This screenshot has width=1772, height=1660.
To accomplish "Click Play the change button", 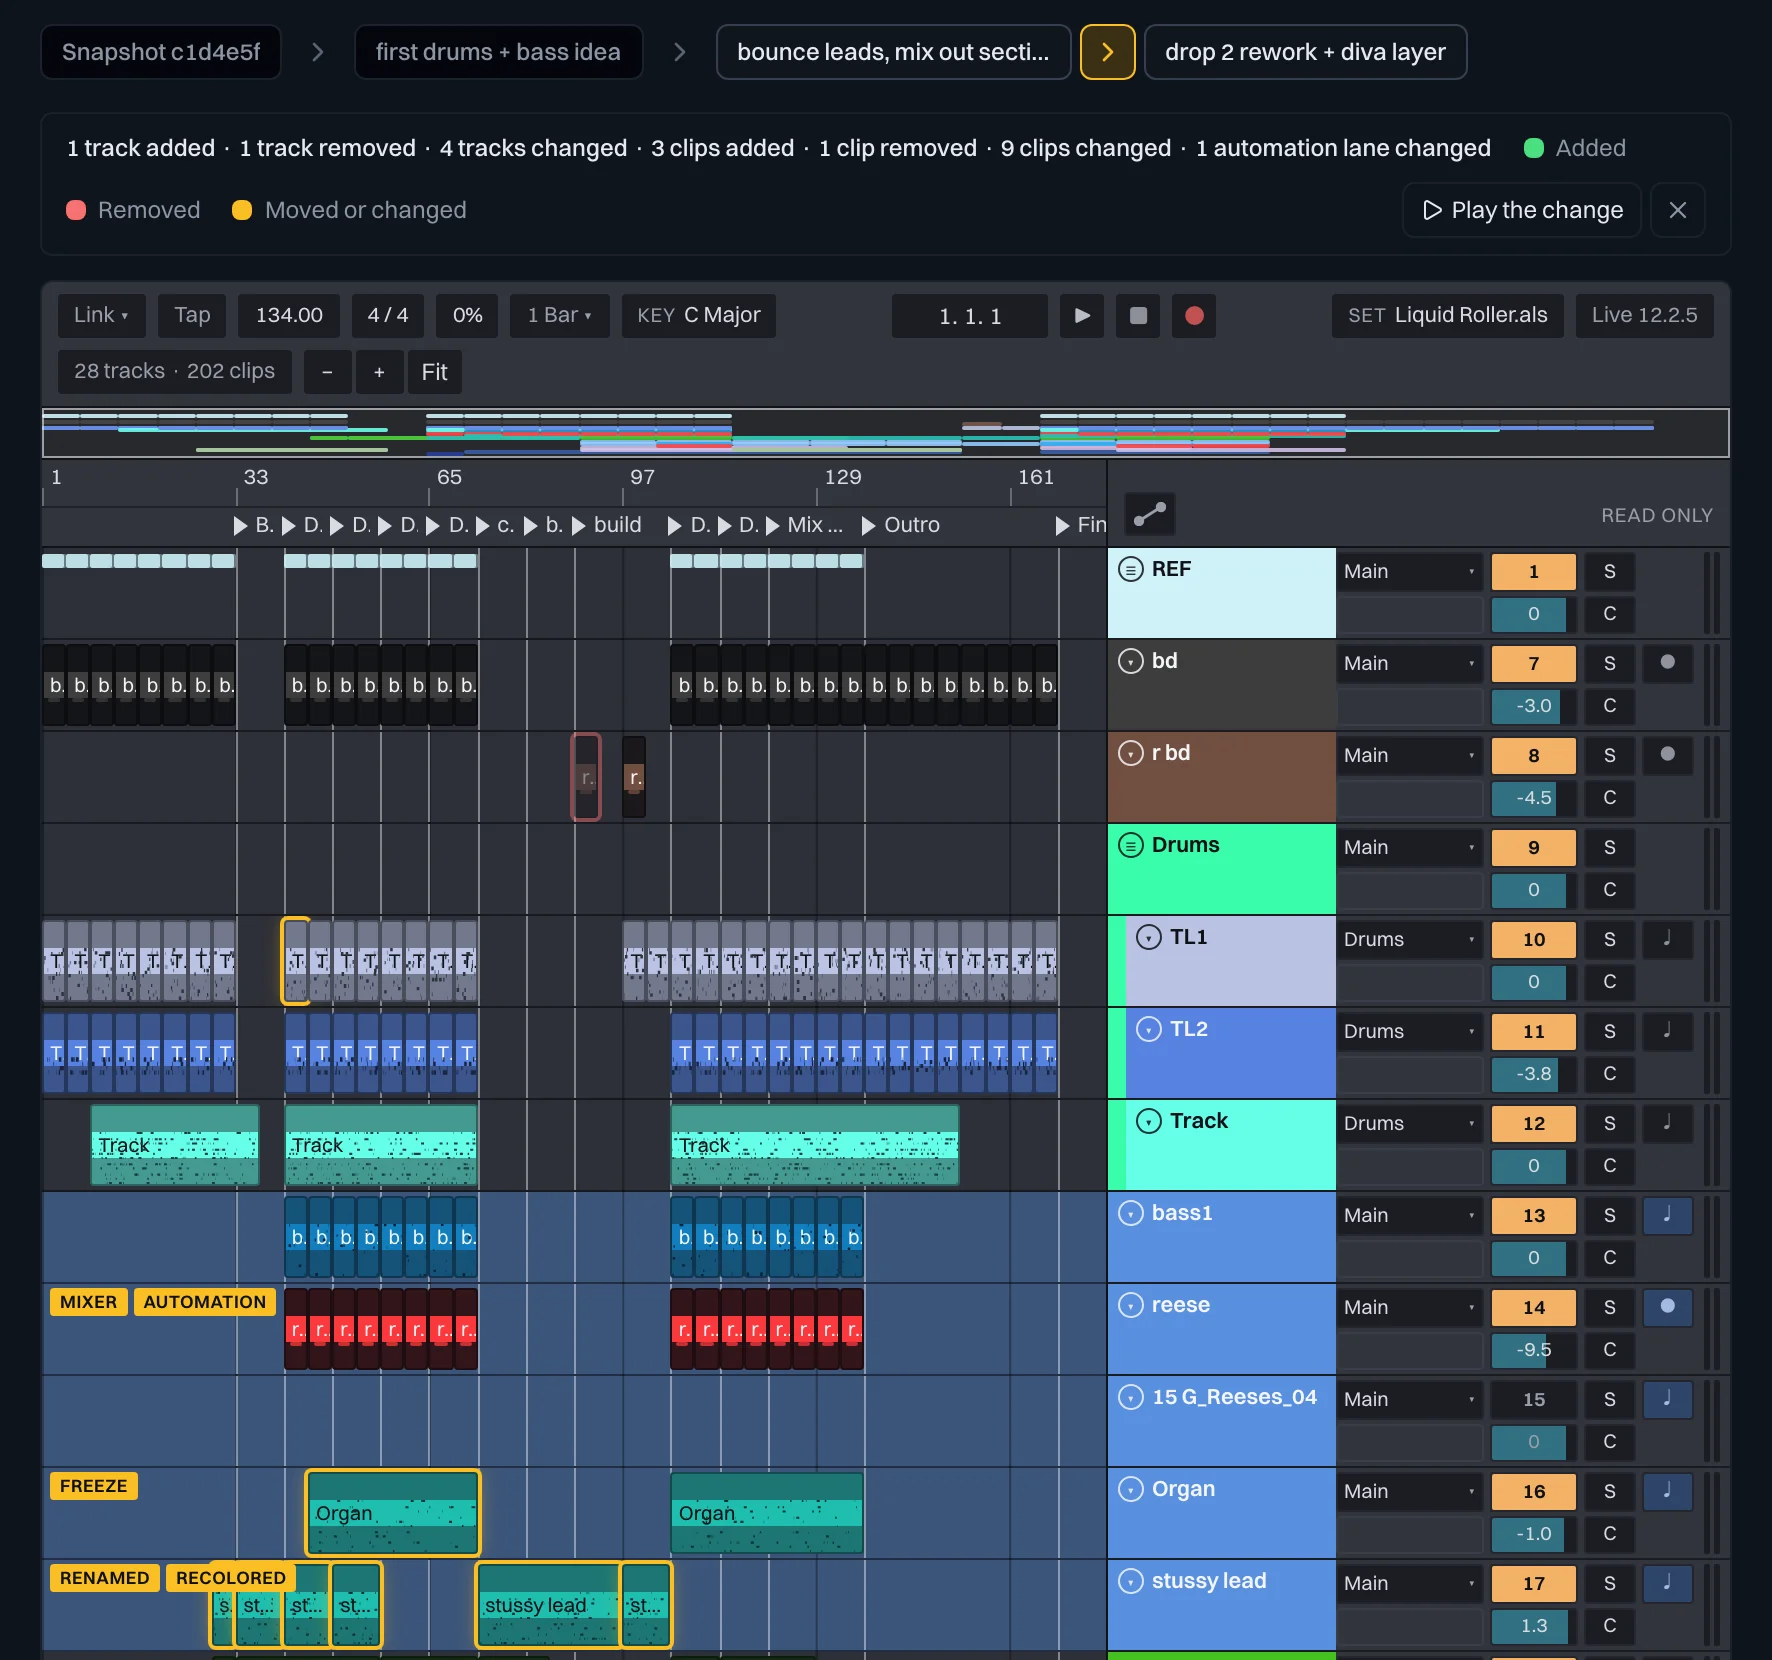I will tap(1522, 210).
